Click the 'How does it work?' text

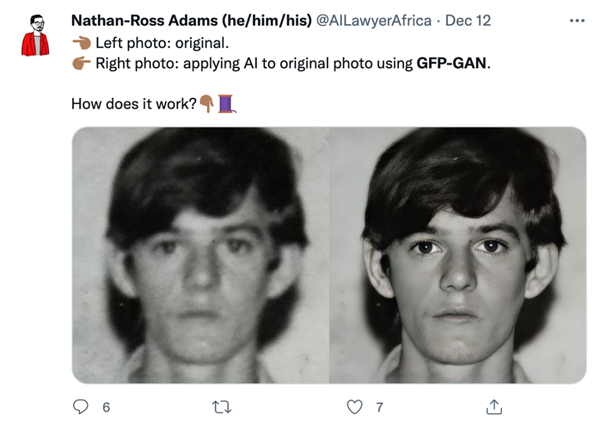coord(134,104)
